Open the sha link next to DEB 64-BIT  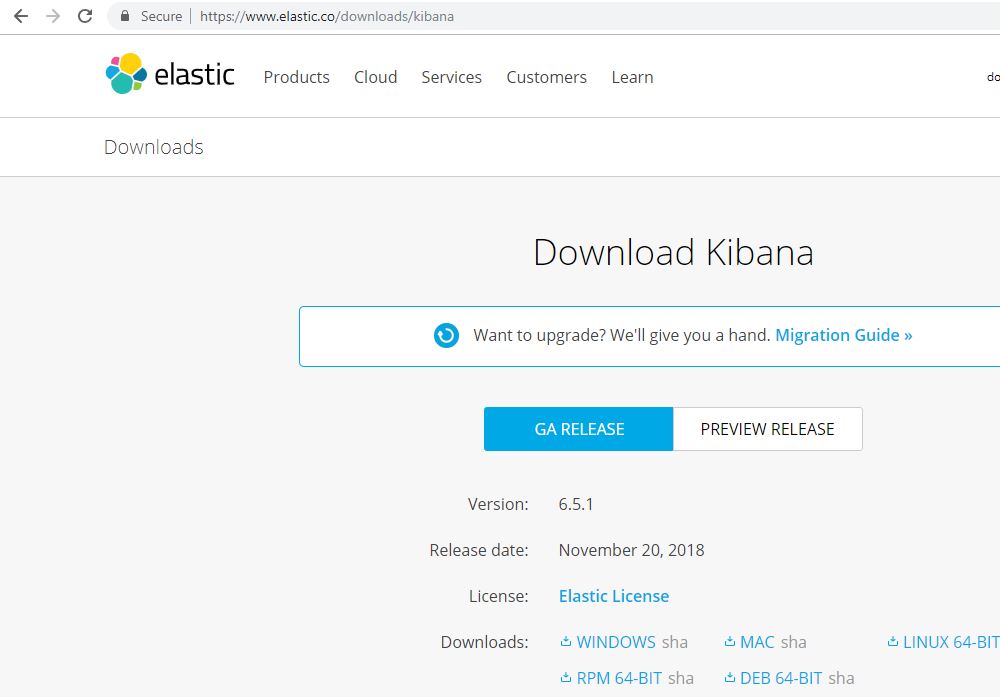[x=841, y=679]
